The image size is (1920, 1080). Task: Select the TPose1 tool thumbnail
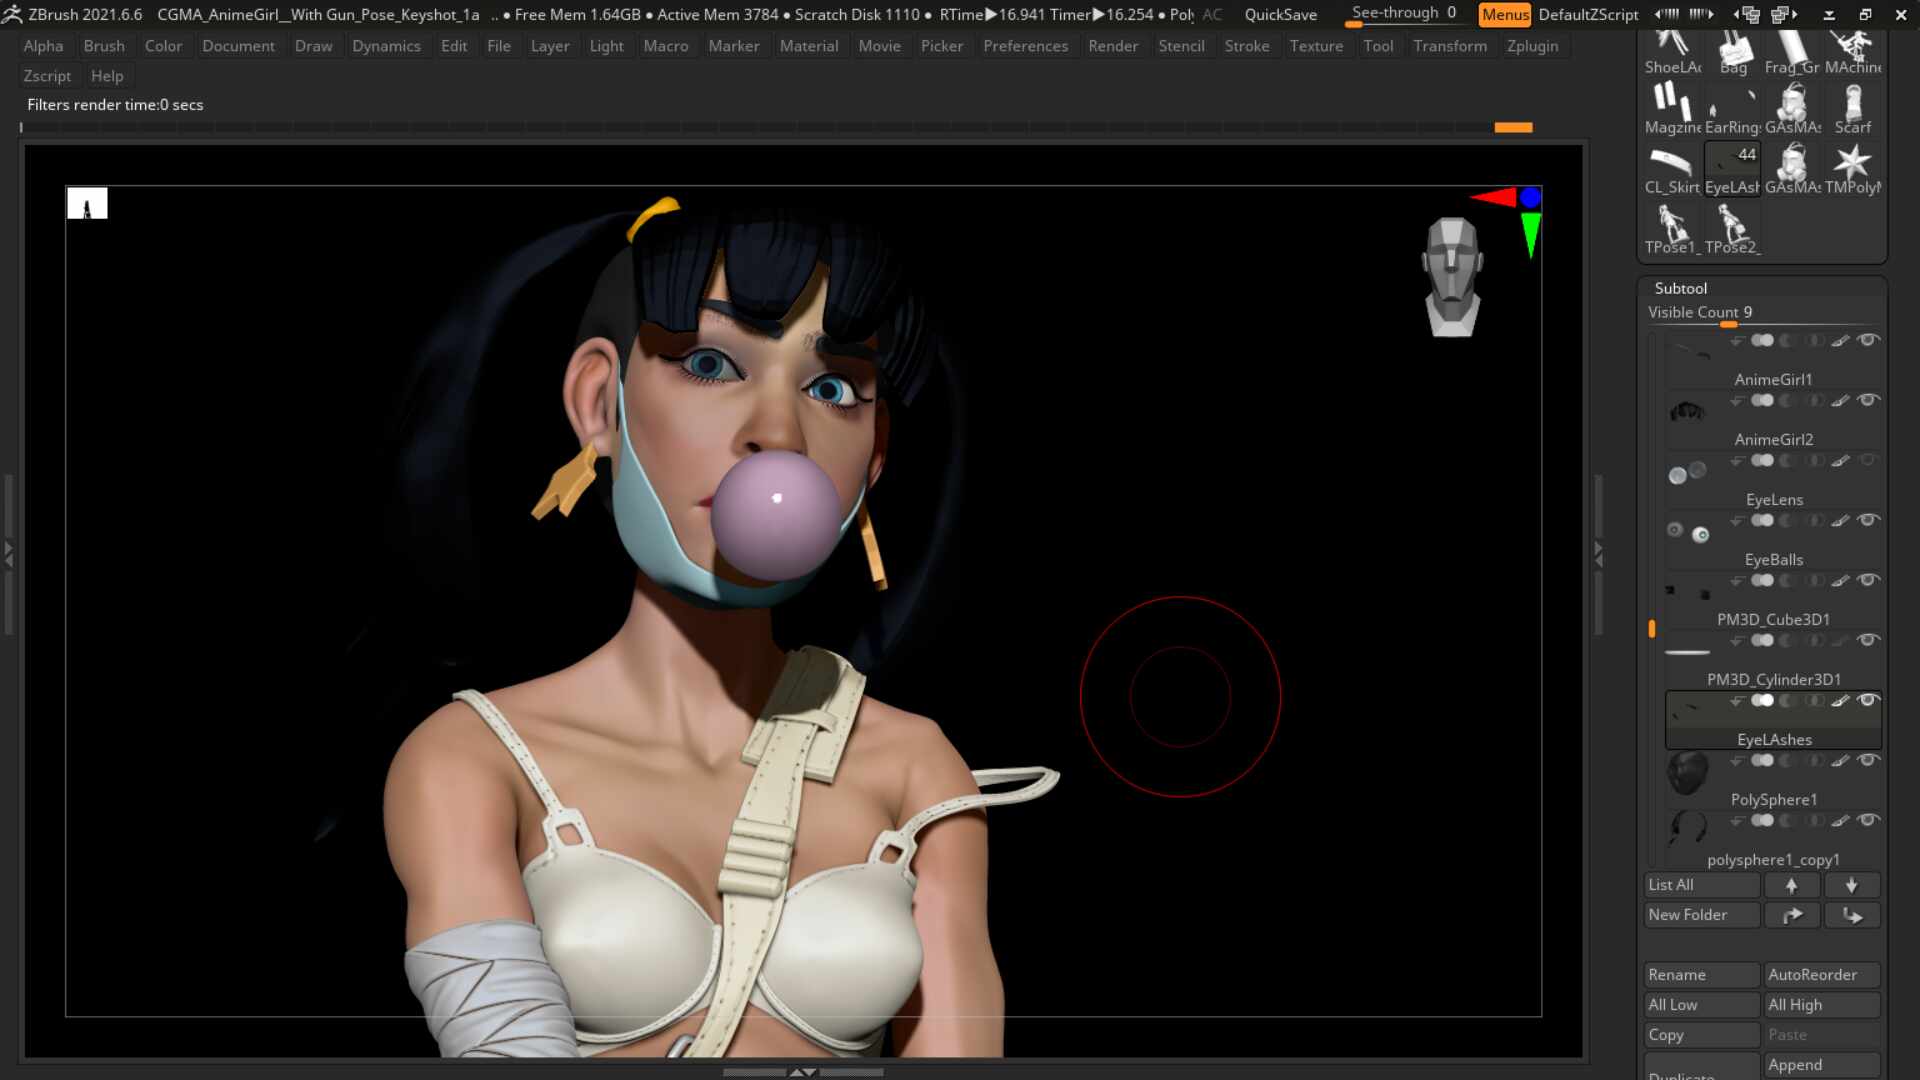click(x=1672, y=229)
